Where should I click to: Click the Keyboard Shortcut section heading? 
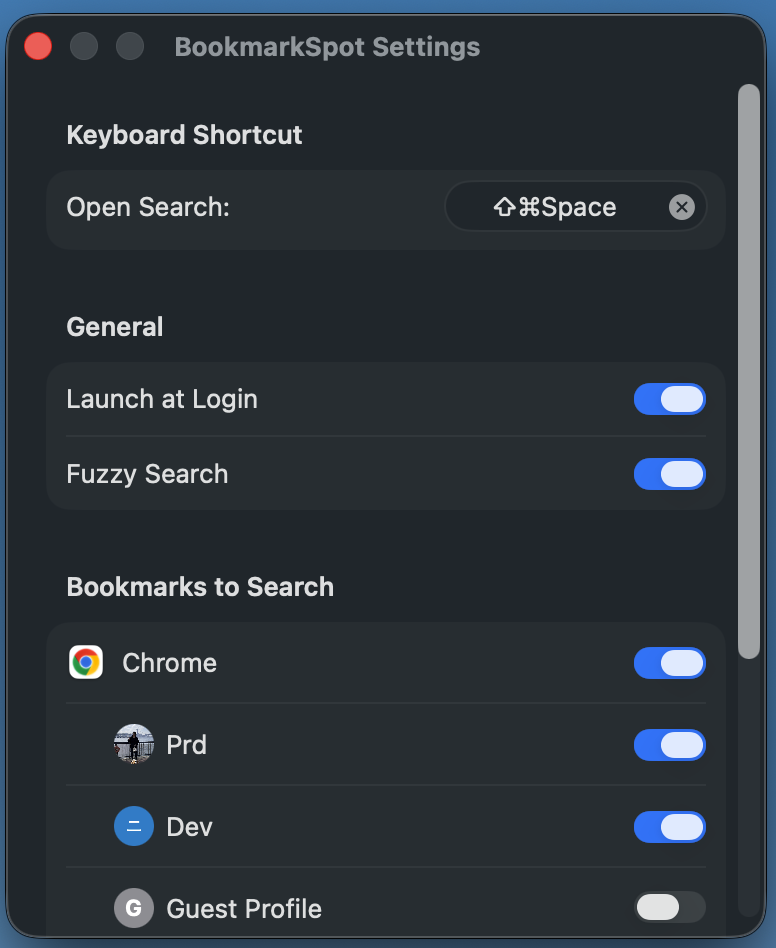[184, 135]
